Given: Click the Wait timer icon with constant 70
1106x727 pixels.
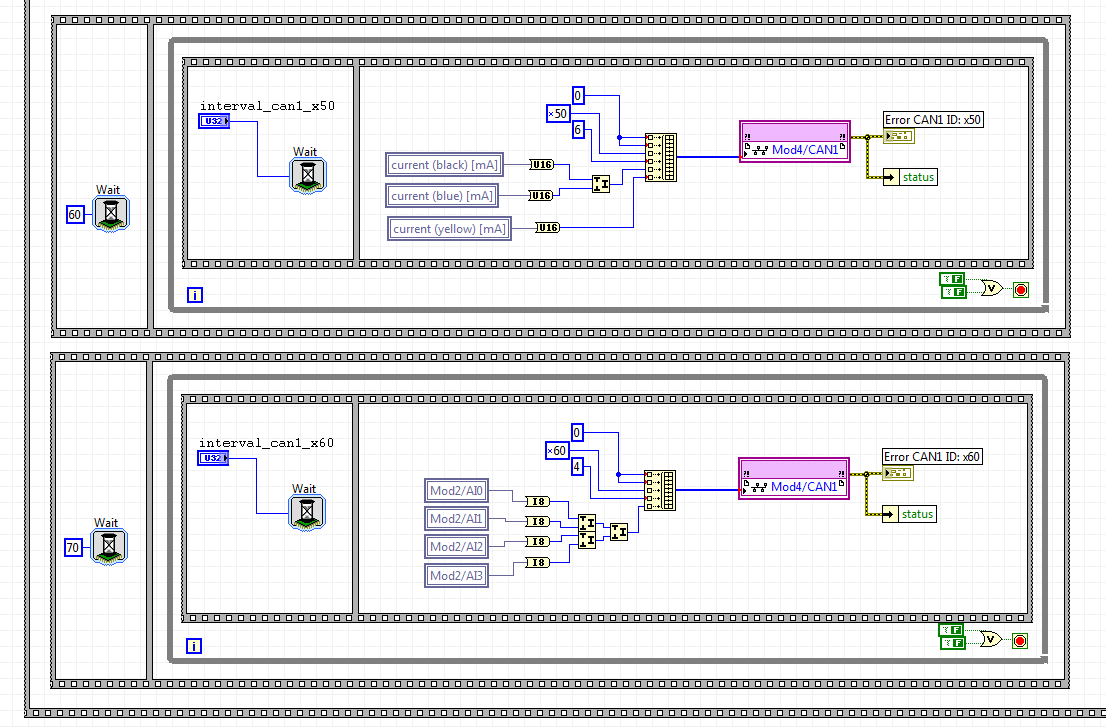Looking at the screenshot, I should 109,546.
